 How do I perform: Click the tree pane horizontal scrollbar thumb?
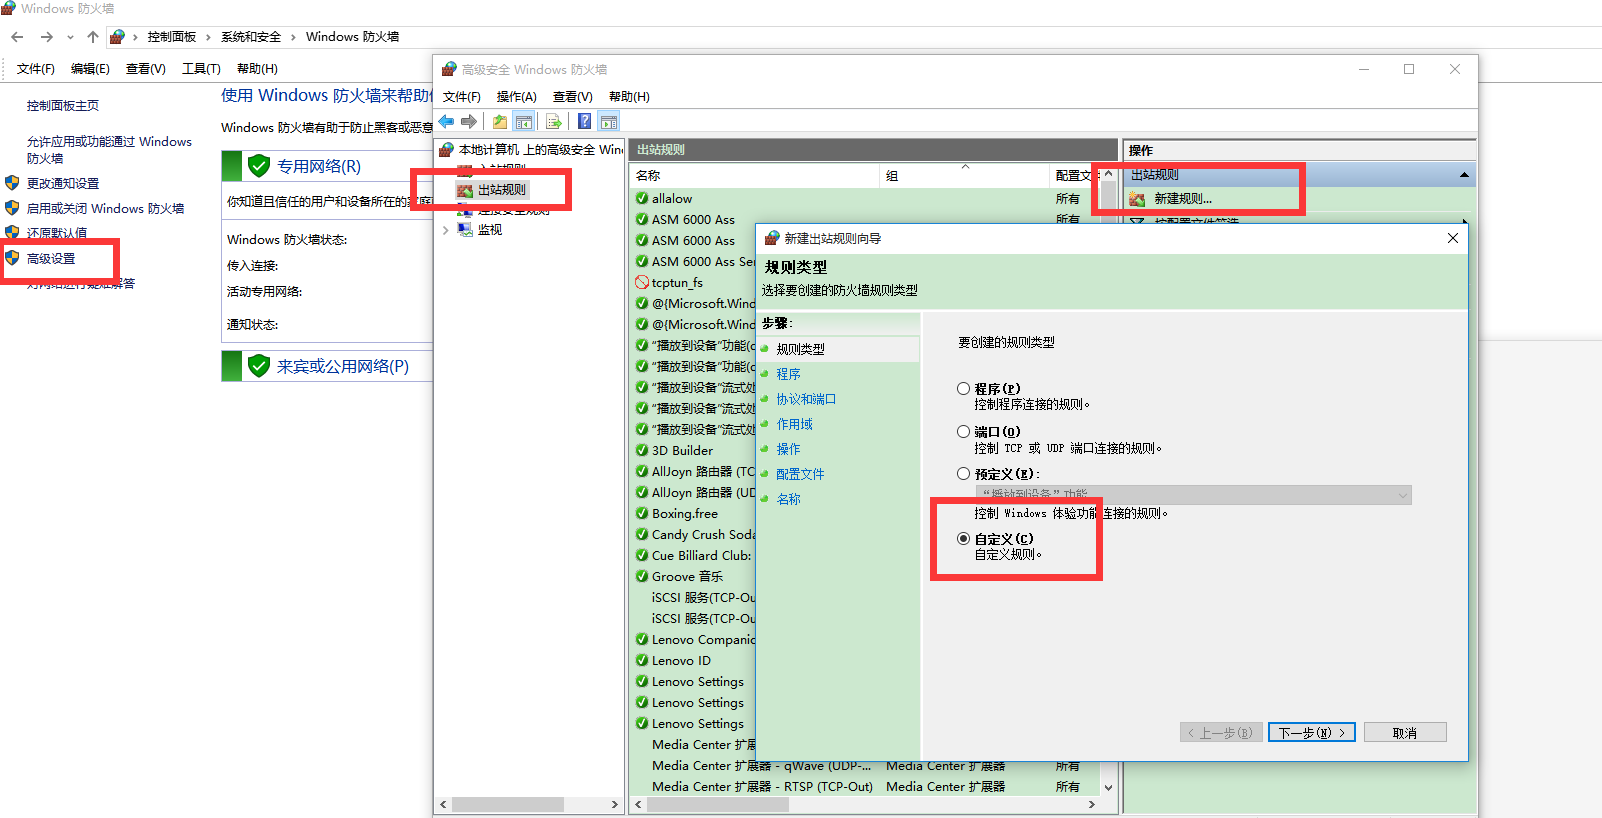(508, 804)
